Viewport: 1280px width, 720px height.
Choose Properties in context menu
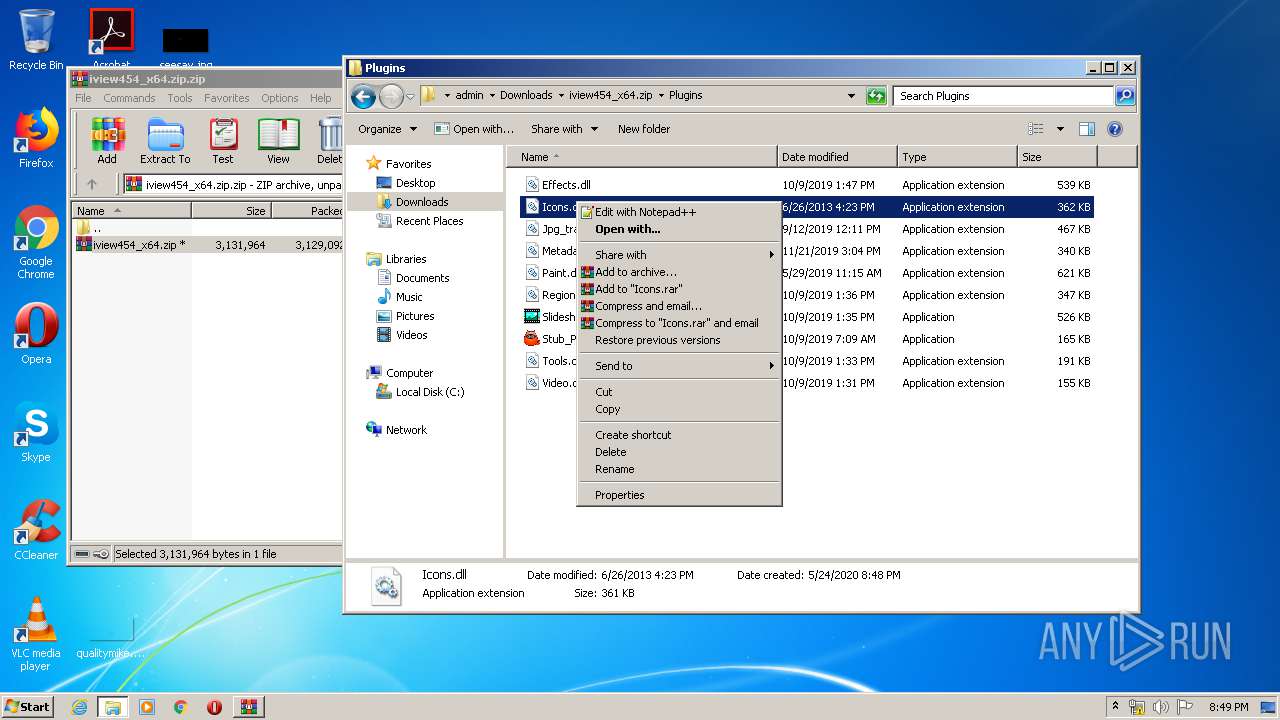tap(679, 495)
